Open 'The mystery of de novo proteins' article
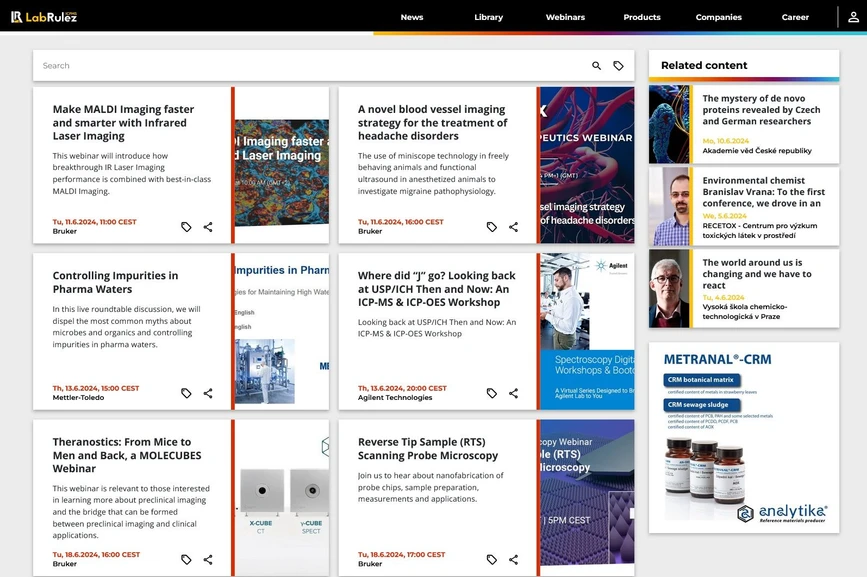 tap(761, 110)
